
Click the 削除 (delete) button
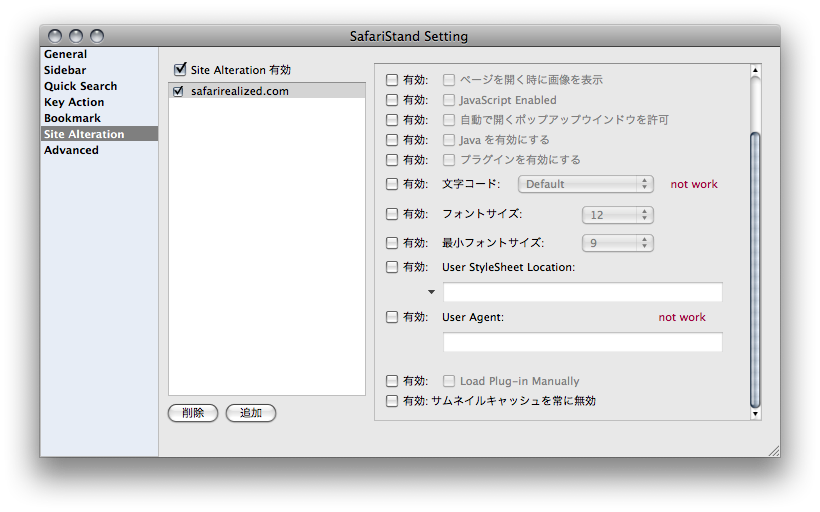(x=193, y=413)
